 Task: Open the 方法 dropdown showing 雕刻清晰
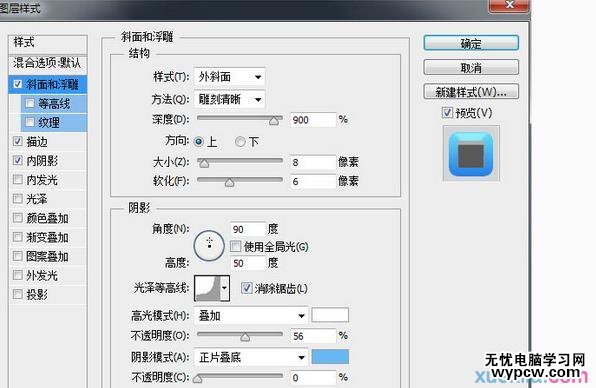coord(229,100)
